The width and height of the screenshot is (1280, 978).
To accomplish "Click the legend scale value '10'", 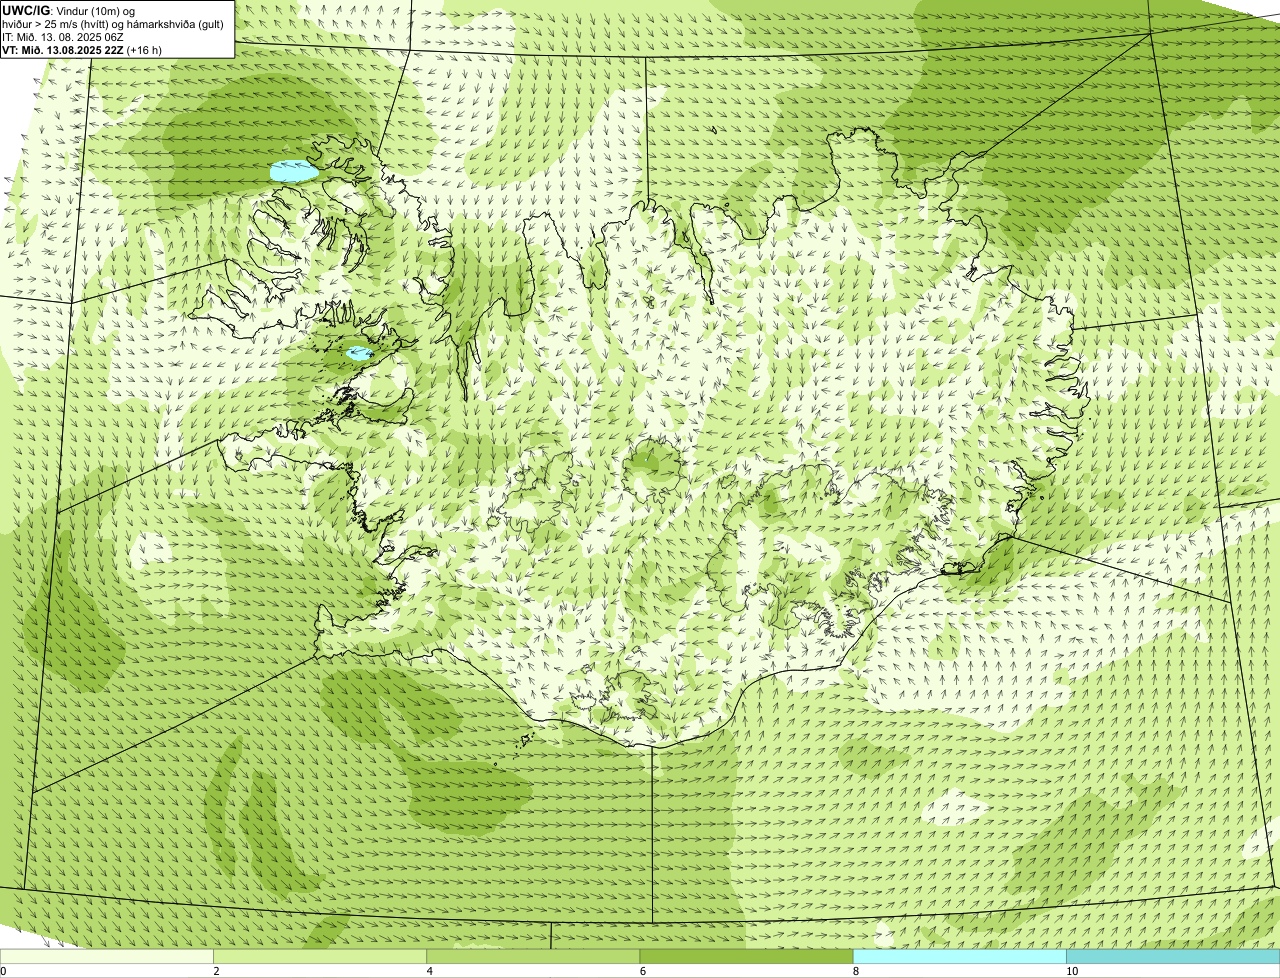I will coord(1072,971).
